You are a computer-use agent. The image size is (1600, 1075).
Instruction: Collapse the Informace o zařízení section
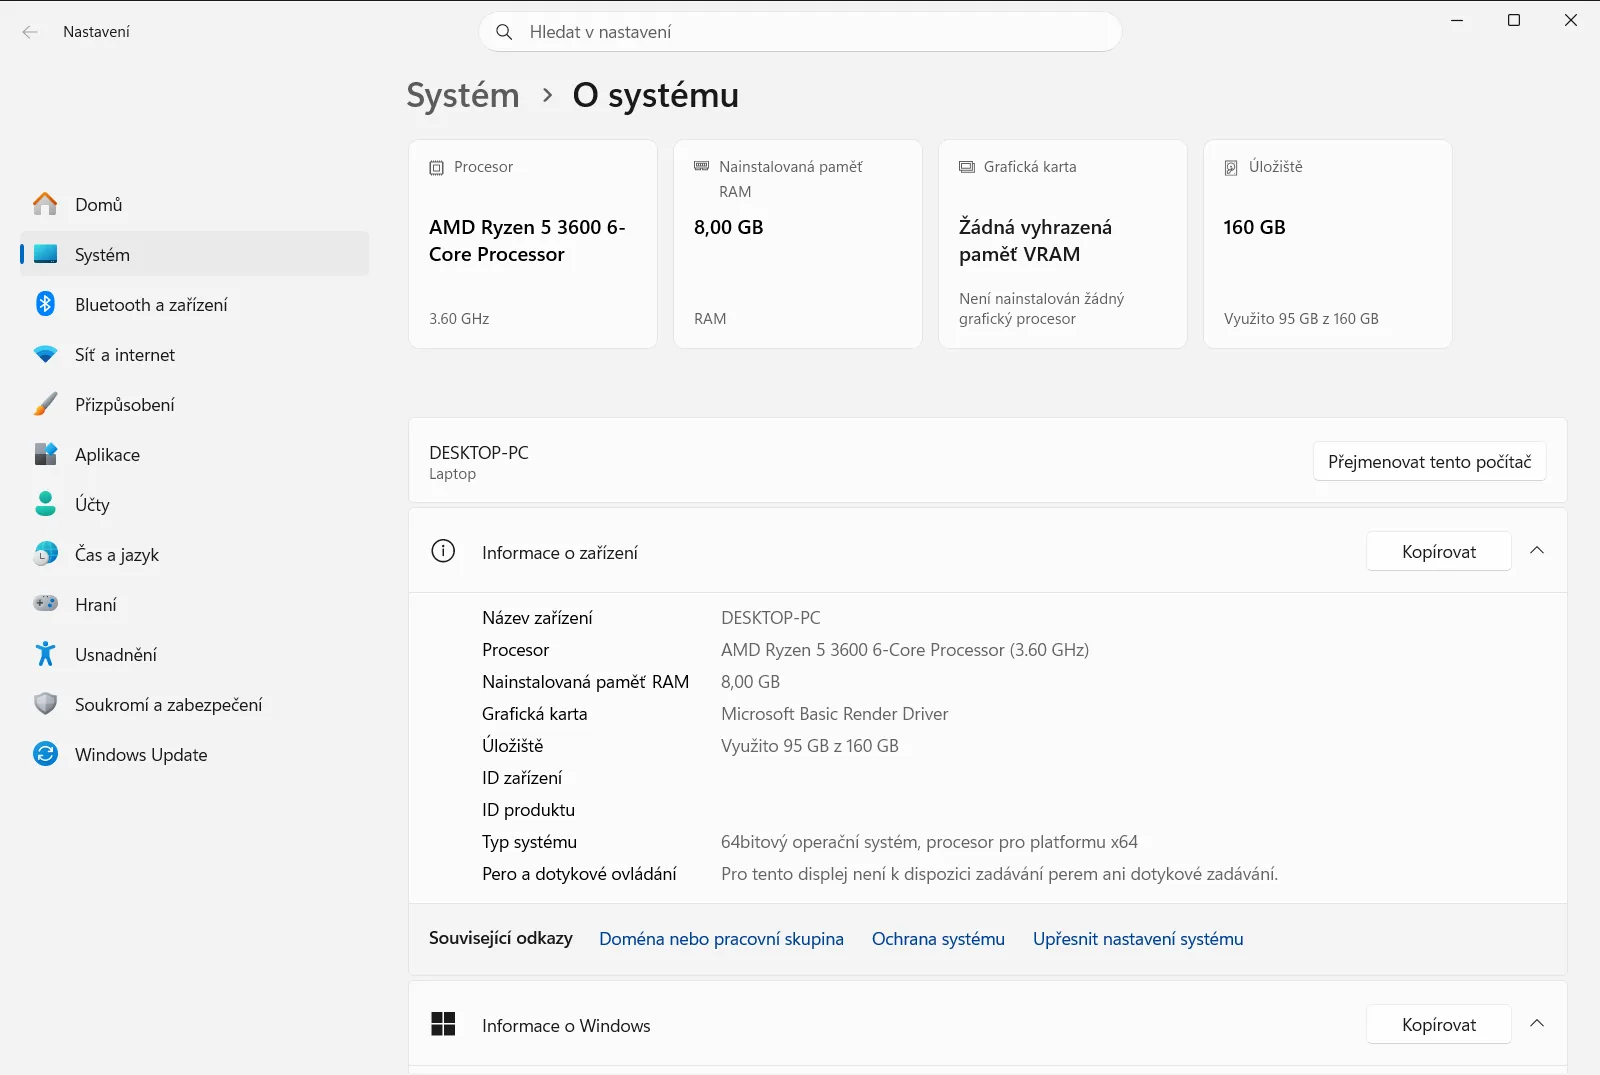[1537, 551]
